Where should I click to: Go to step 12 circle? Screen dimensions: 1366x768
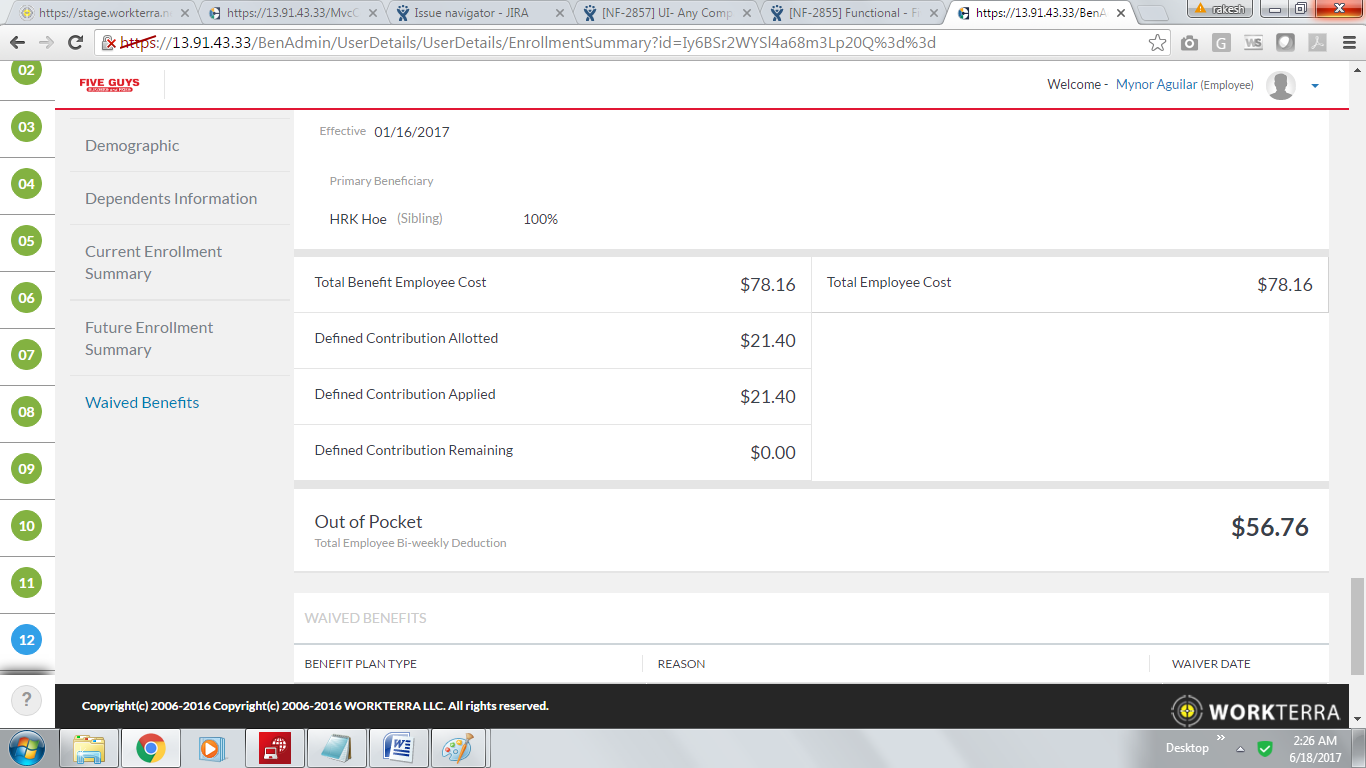point(26,640)
